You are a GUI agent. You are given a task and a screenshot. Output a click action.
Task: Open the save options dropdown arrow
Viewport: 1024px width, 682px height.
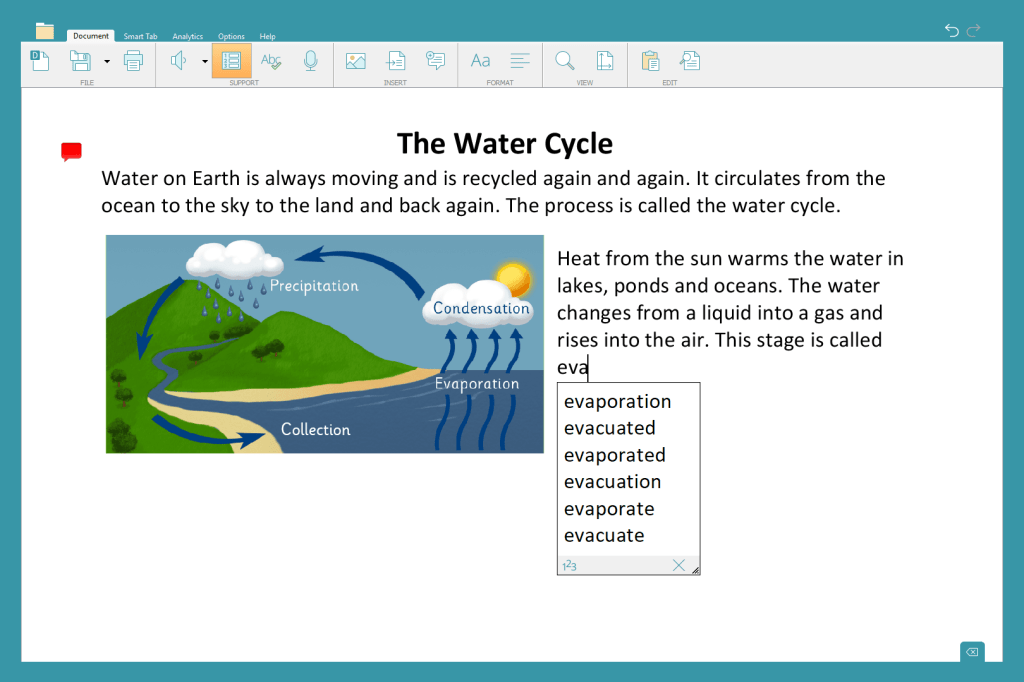click(106, 61)
